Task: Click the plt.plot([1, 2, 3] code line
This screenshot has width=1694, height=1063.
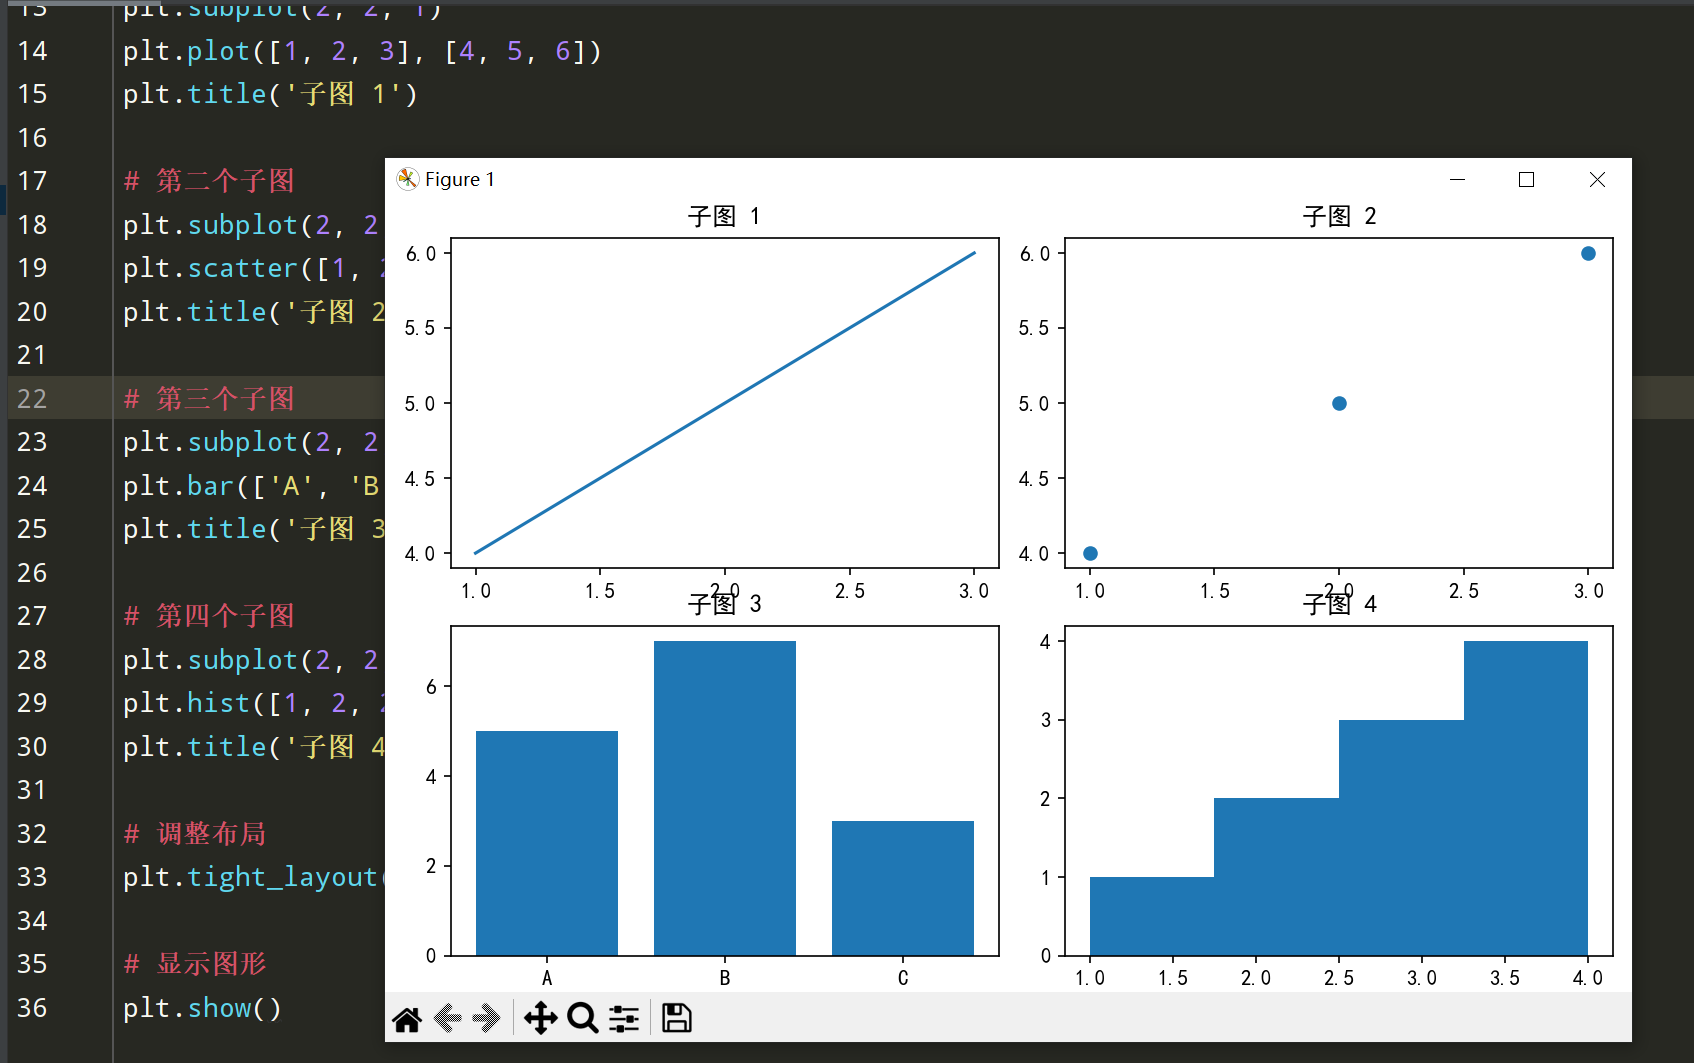Action: point(362,51)
